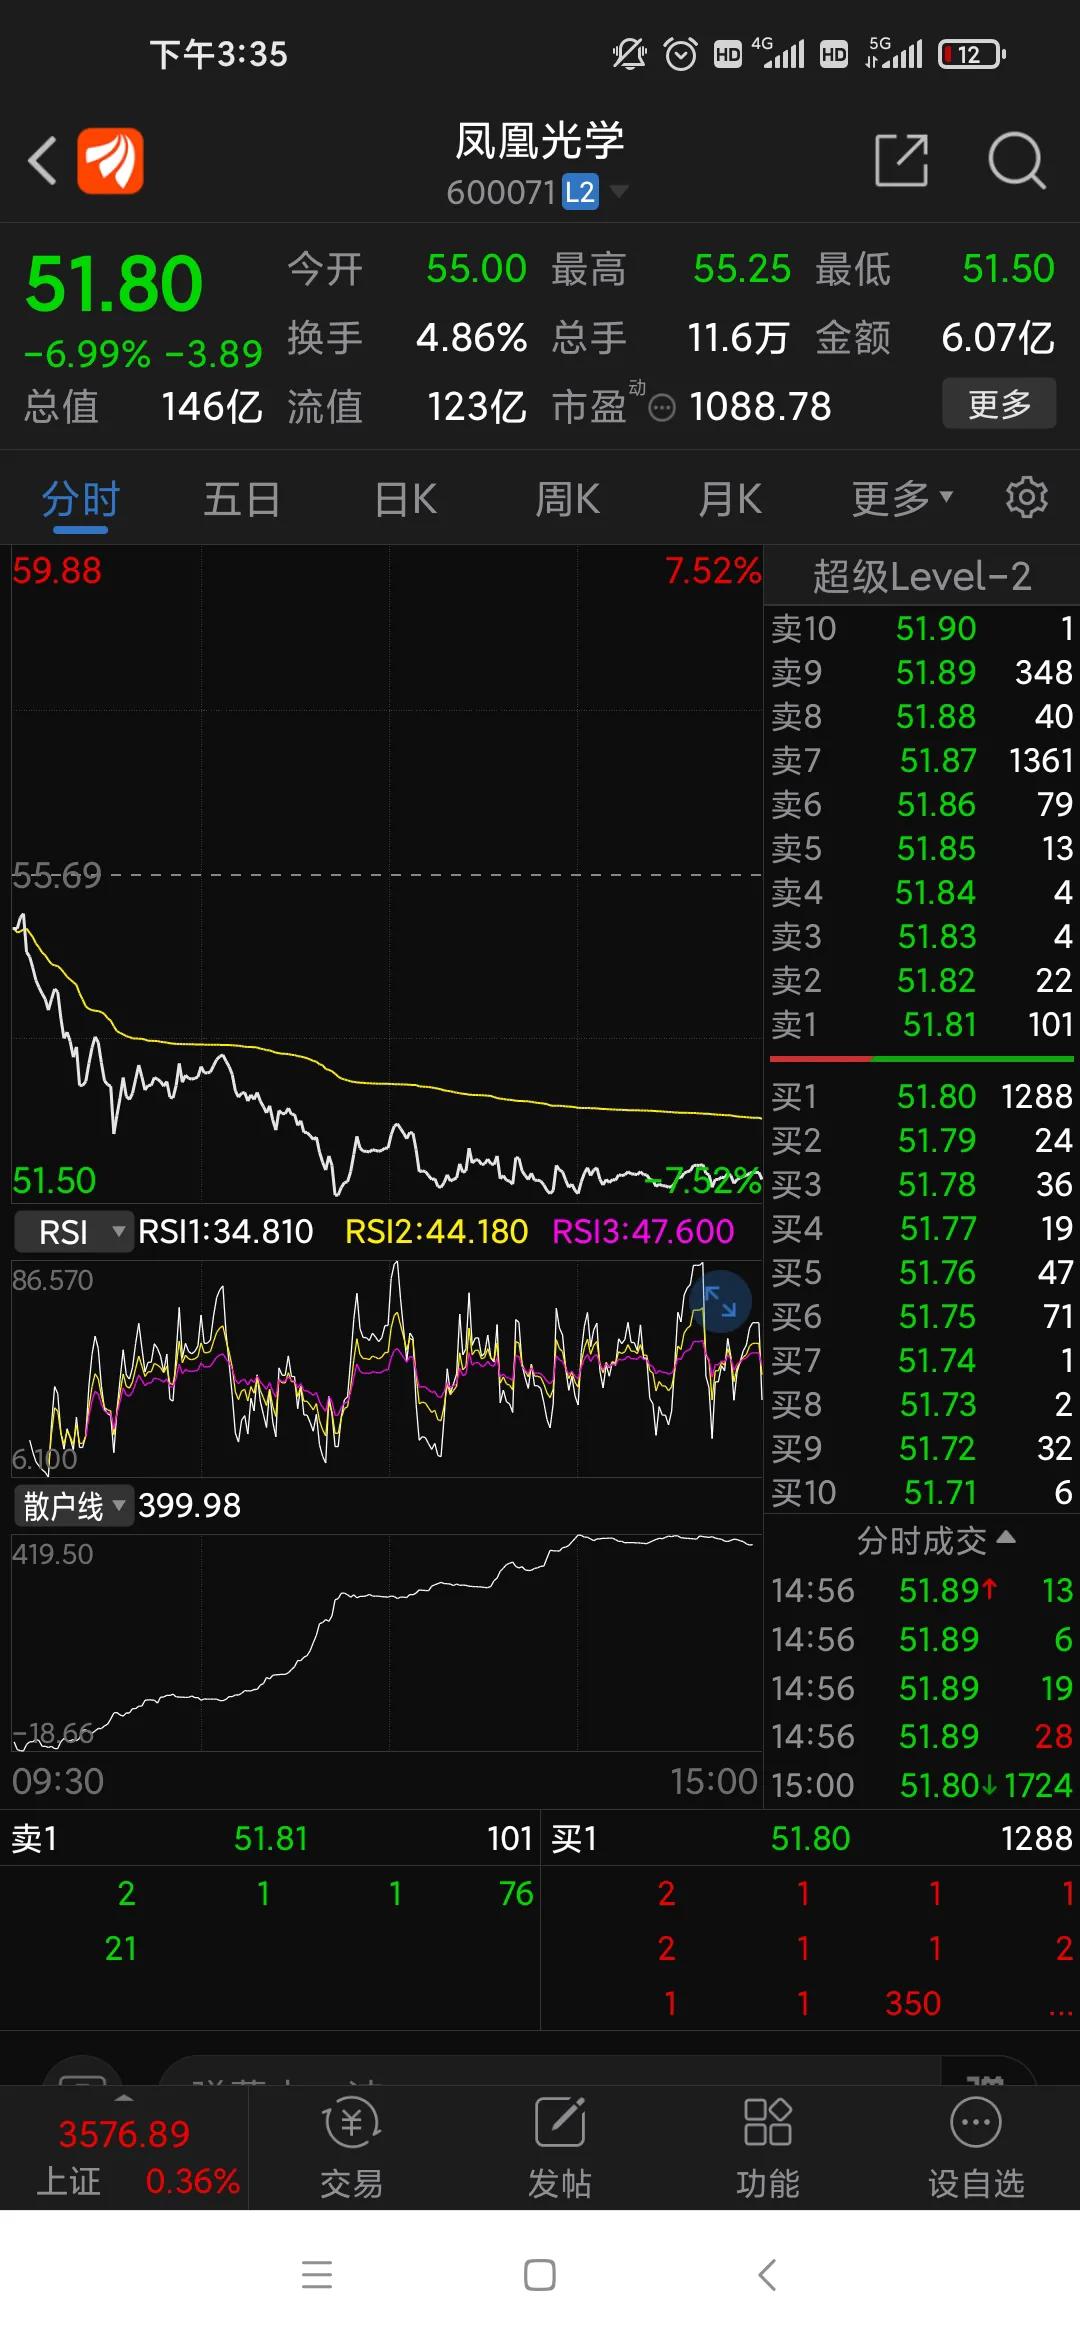
Task: Tap the share/export icon in header
Action: click(901, 160)
